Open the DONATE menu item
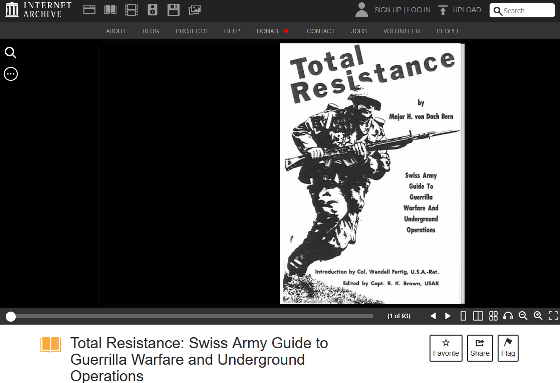560x383 pixels. click(x=272, y=31)
